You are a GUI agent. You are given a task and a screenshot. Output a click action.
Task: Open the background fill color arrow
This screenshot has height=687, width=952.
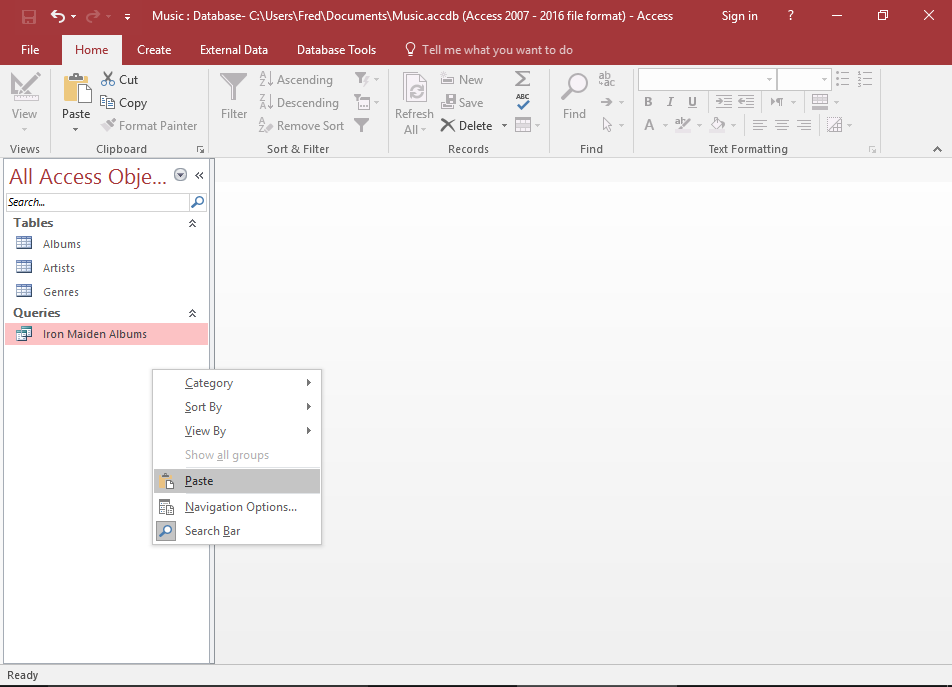point(733,126)
